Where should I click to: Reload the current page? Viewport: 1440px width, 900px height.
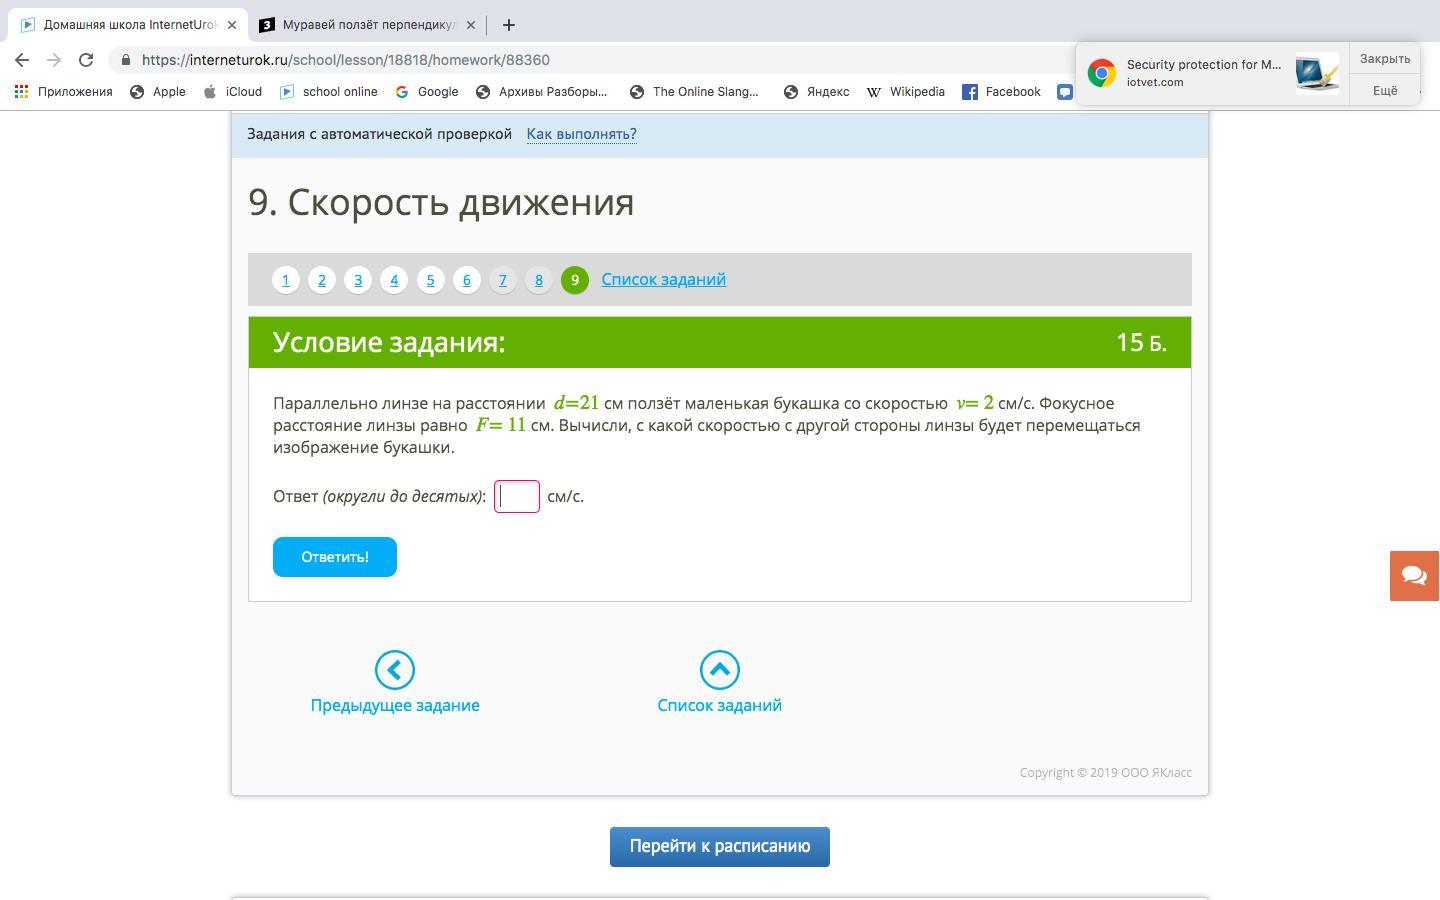coord(86,60)
